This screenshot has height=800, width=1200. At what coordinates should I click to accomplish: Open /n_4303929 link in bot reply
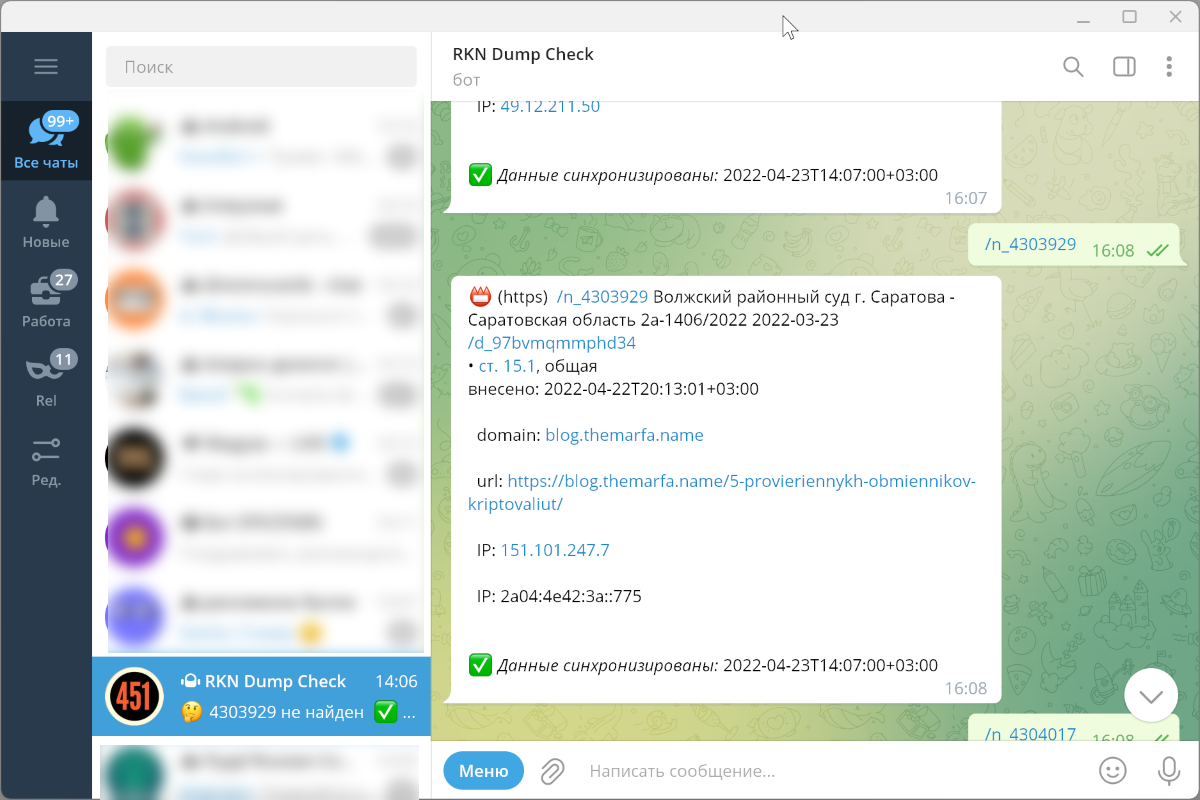point(603,297)
